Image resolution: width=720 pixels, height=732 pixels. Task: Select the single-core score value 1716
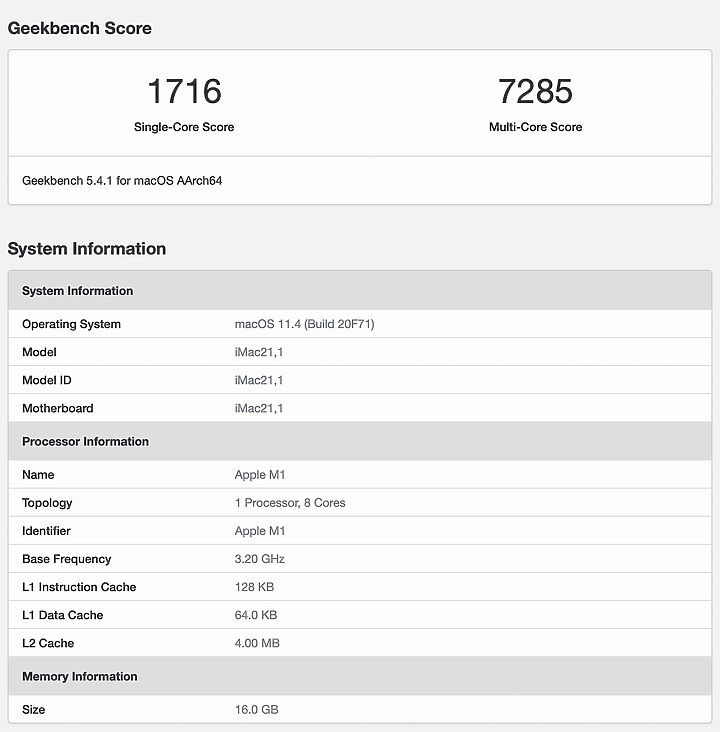click(x=184, y=91)
